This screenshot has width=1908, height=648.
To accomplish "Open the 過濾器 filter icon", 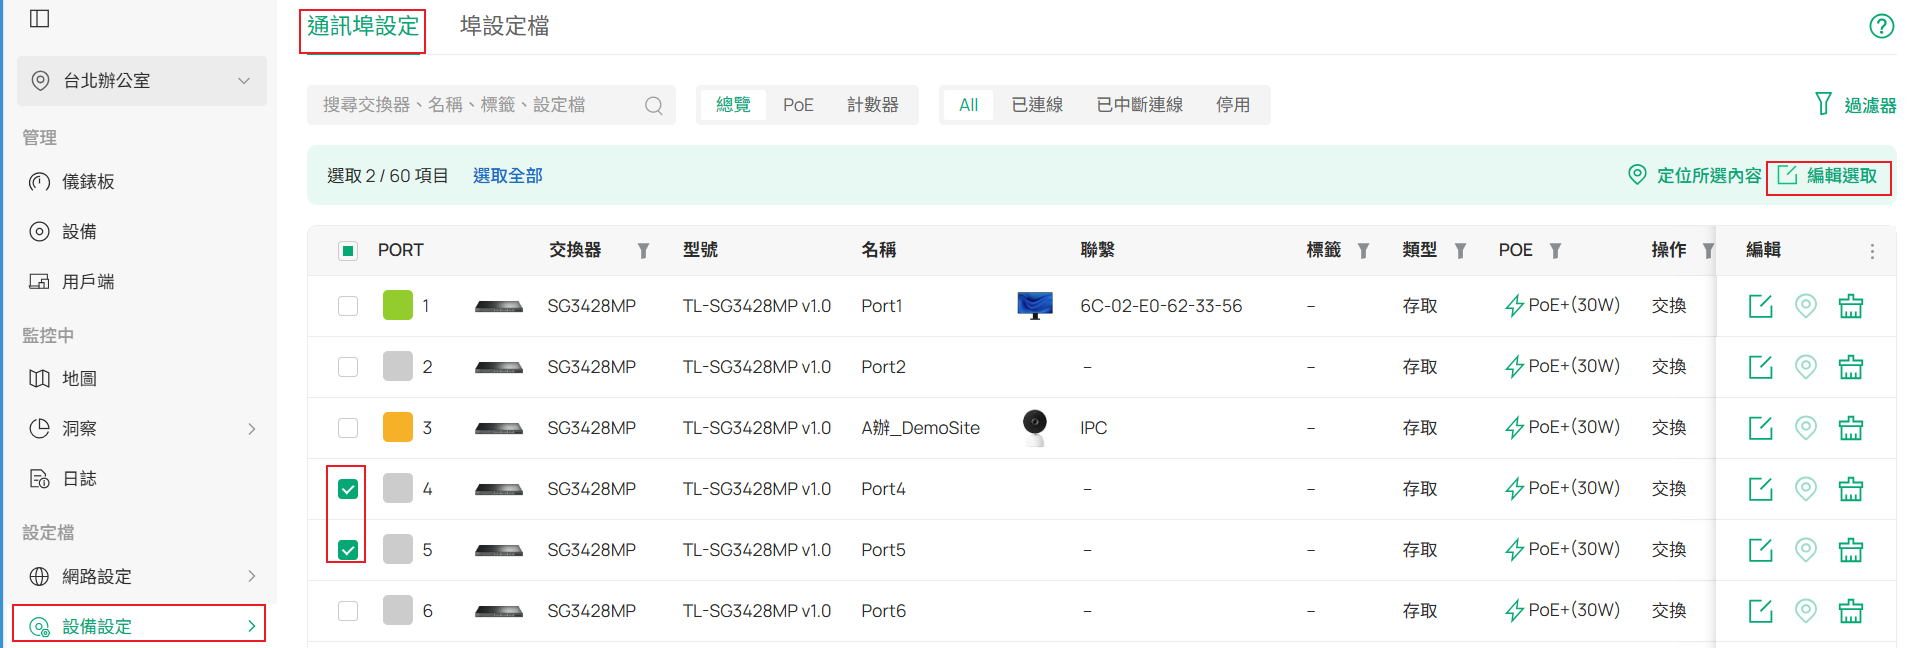I will 1823,104.
